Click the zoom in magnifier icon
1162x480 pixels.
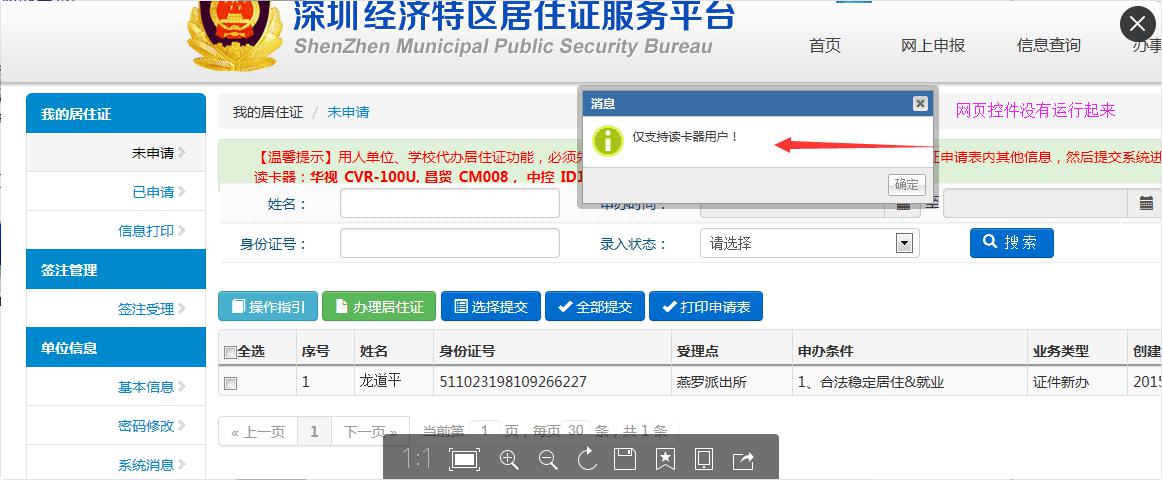(509, 459)
